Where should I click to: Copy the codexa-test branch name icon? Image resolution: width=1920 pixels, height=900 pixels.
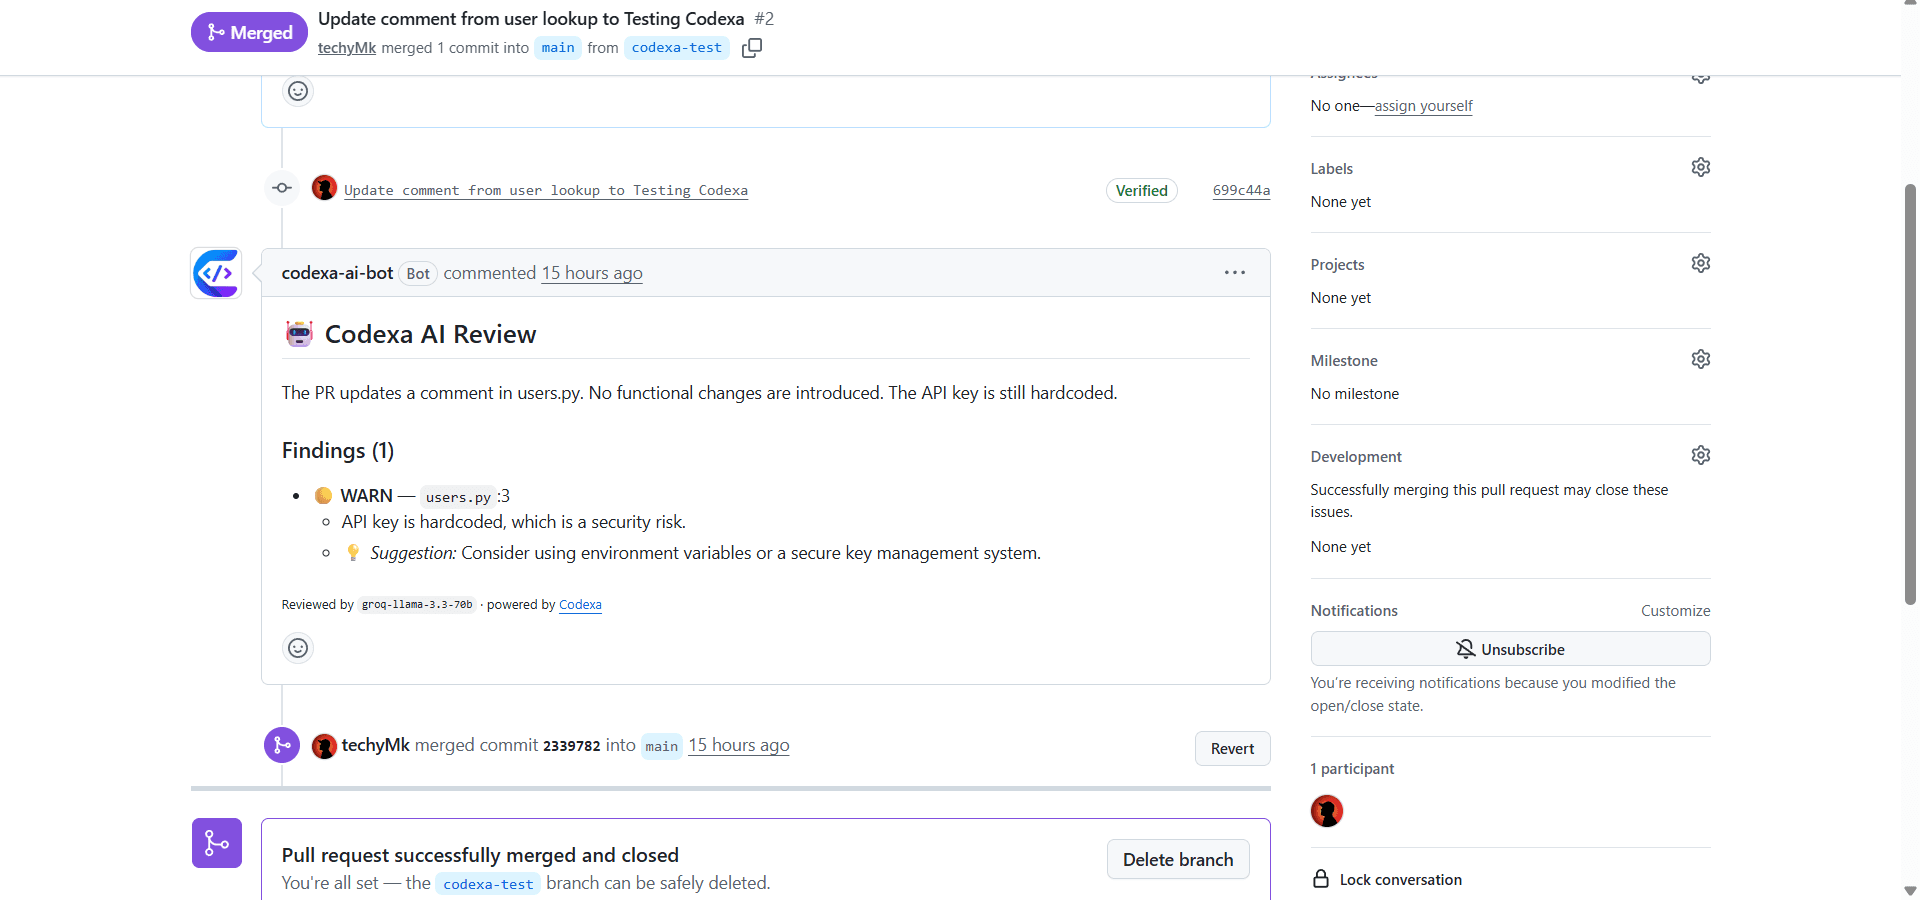pos(752,48)
